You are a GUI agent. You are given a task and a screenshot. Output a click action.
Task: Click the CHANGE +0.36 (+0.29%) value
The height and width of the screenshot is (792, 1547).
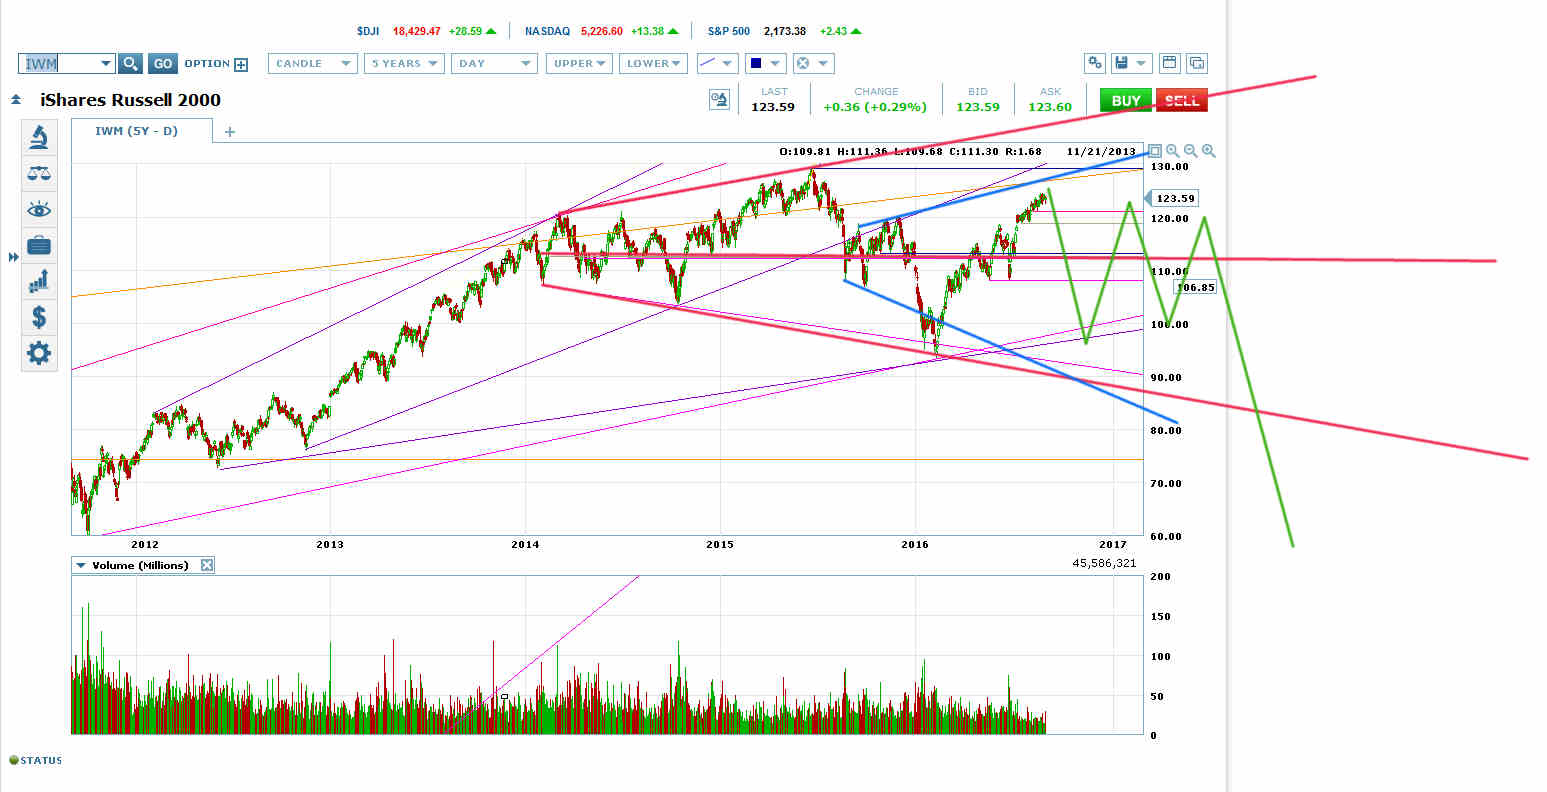pos(875,107)
